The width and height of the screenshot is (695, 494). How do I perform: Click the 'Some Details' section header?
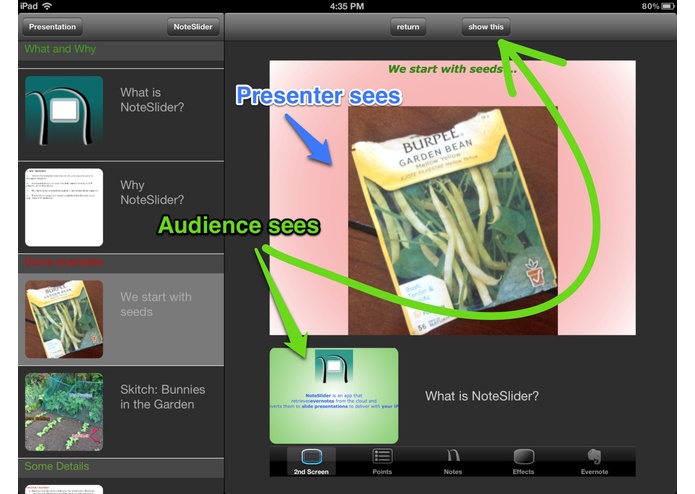[x=121, y=467]
